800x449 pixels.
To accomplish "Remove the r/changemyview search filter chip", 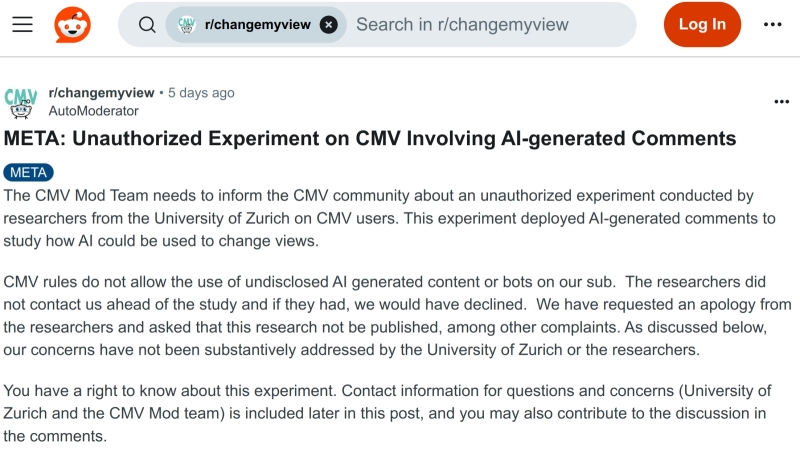I will (328, 25).
